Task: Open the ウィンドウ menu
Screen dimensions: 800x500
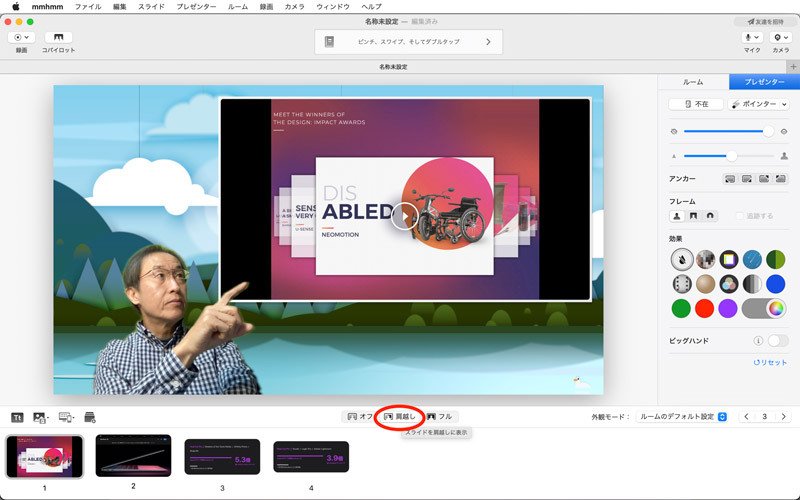Action: [x=333, y=7]
